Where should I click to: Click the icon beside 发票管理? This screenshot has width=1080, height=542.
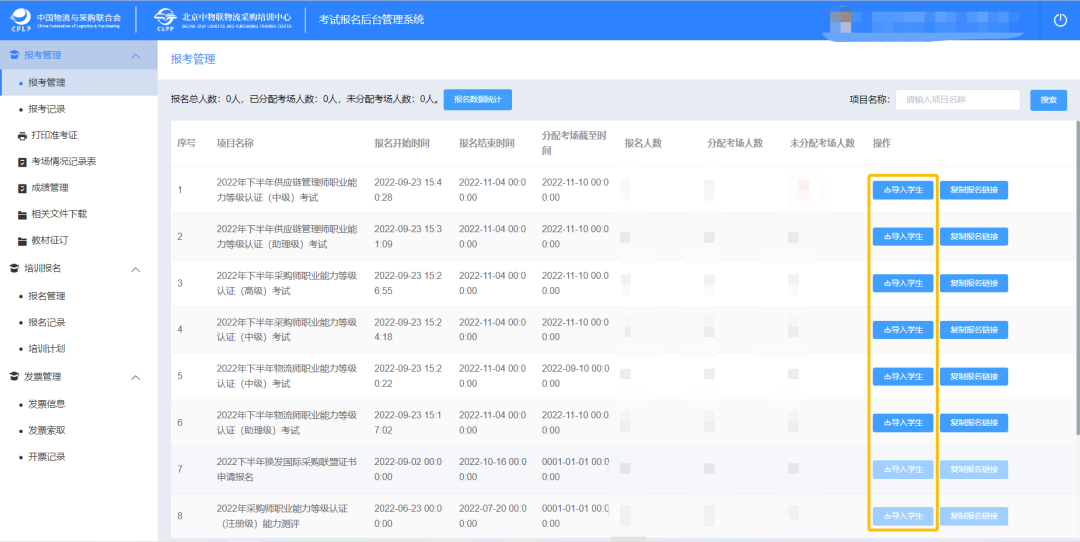(x=14, y=377)
